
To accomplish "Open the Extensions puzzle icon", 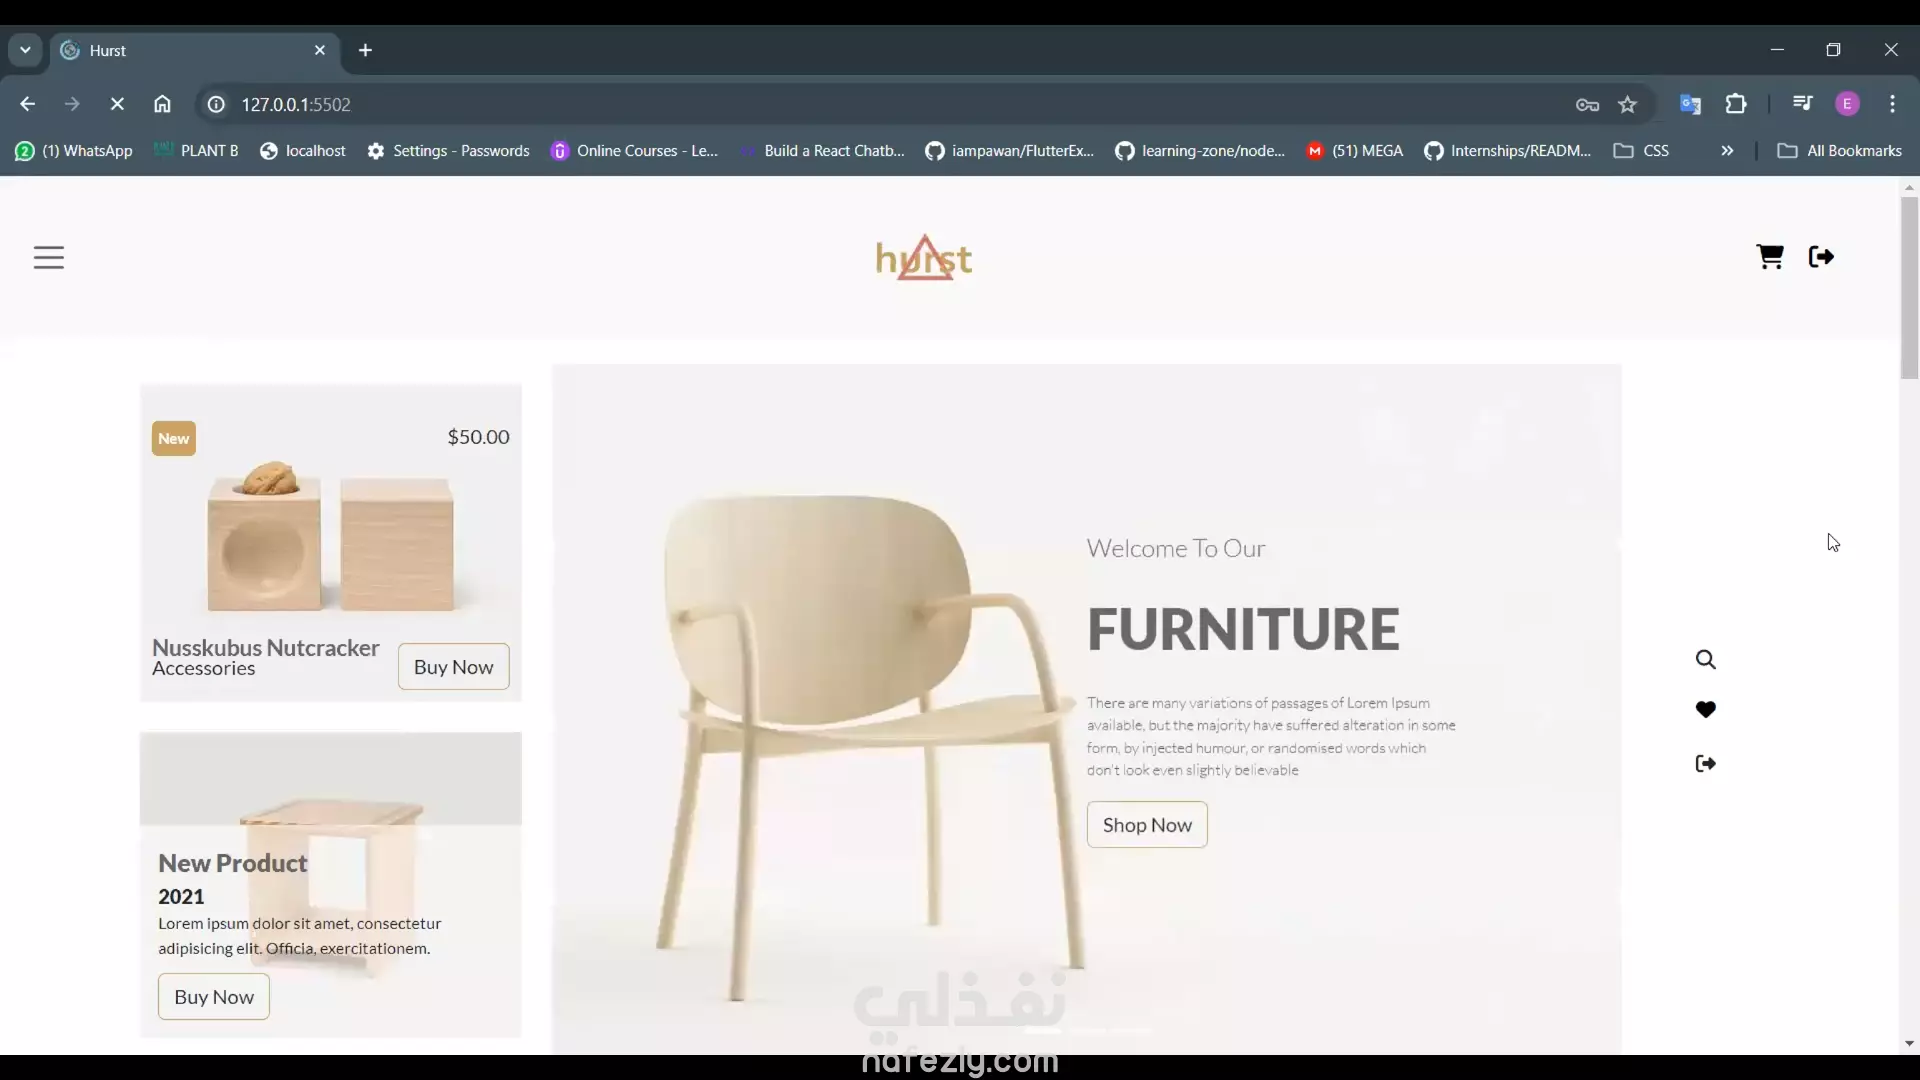I will coord(1736,104).
